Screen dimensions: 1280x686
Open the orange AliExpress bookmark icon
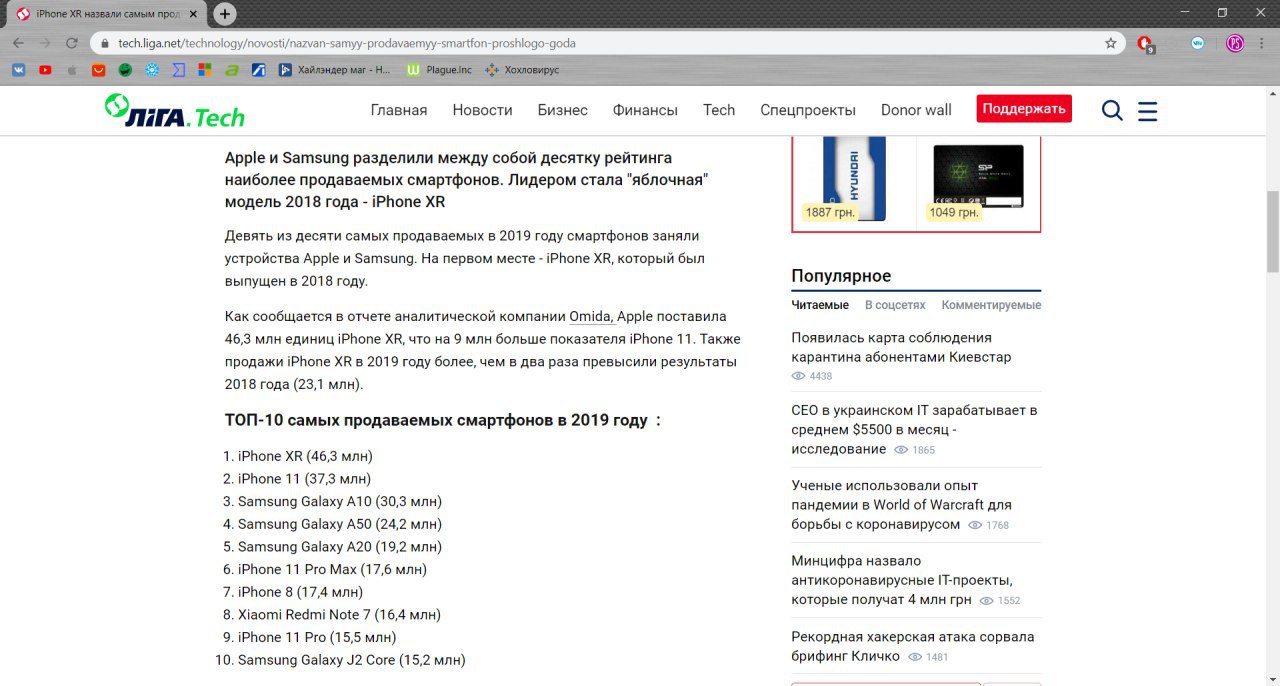tap(98, 70)
